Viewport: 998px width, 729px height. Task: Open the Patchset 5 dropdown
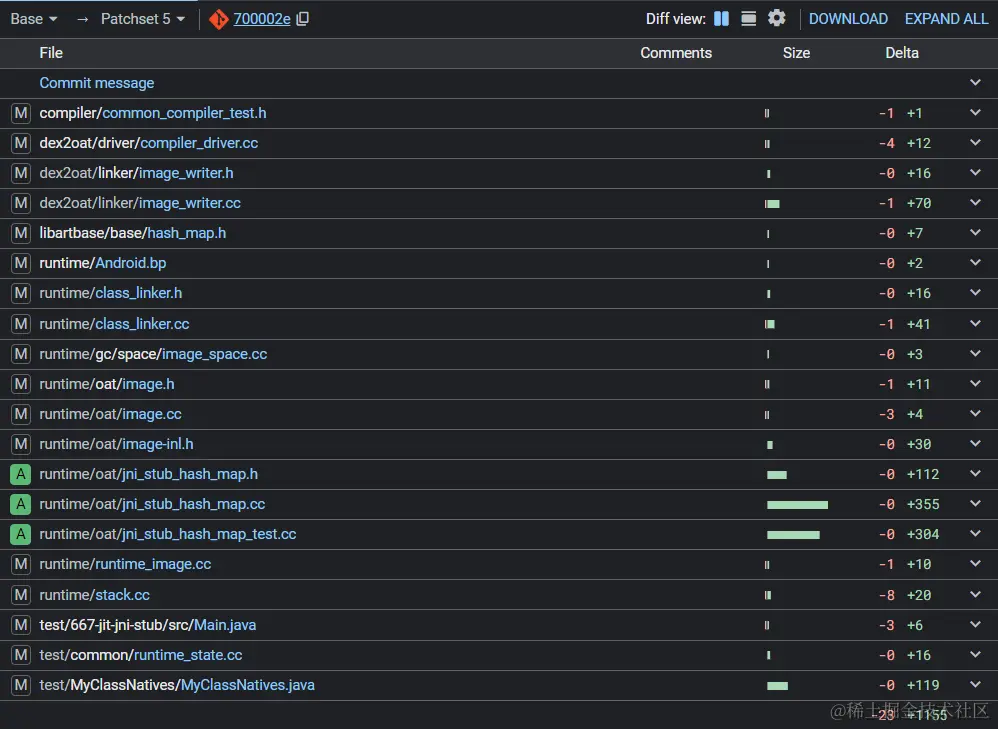click(x=143, y=19)
